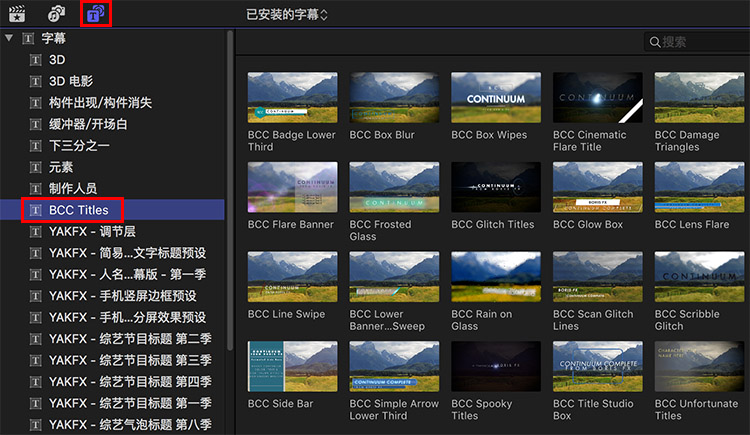Select BCC Glow Box thumbnail

(x=598, y=187)
